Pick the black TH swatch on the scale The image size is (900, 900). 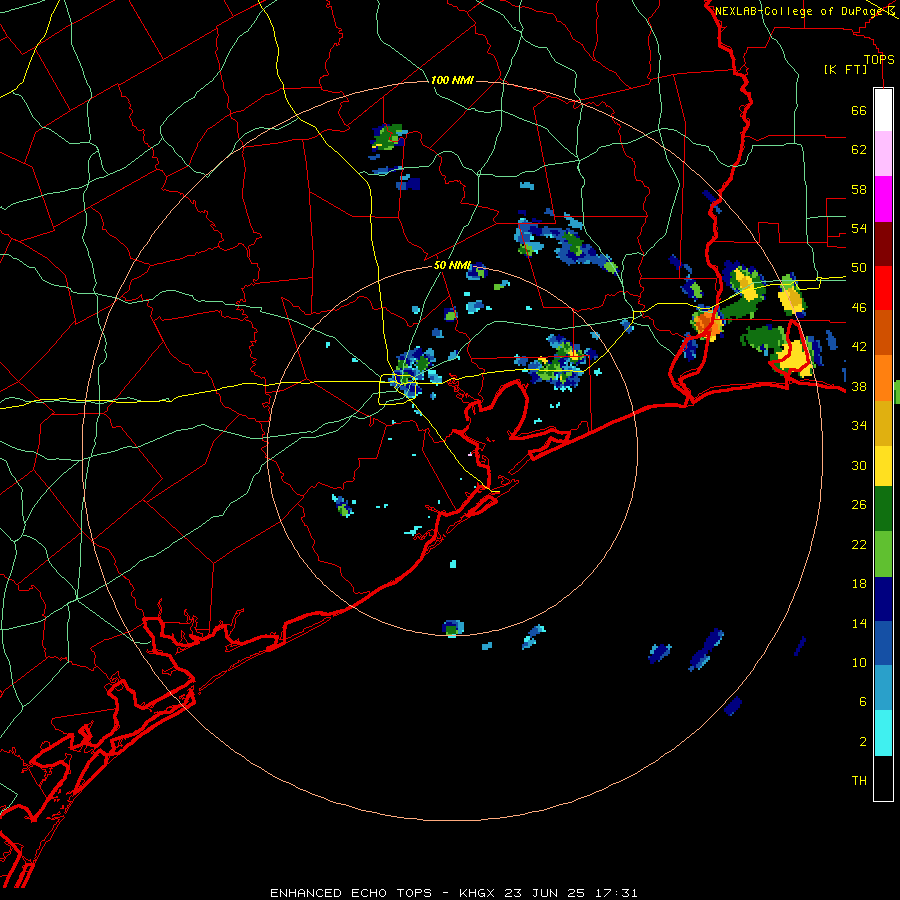tap(883, 778)
